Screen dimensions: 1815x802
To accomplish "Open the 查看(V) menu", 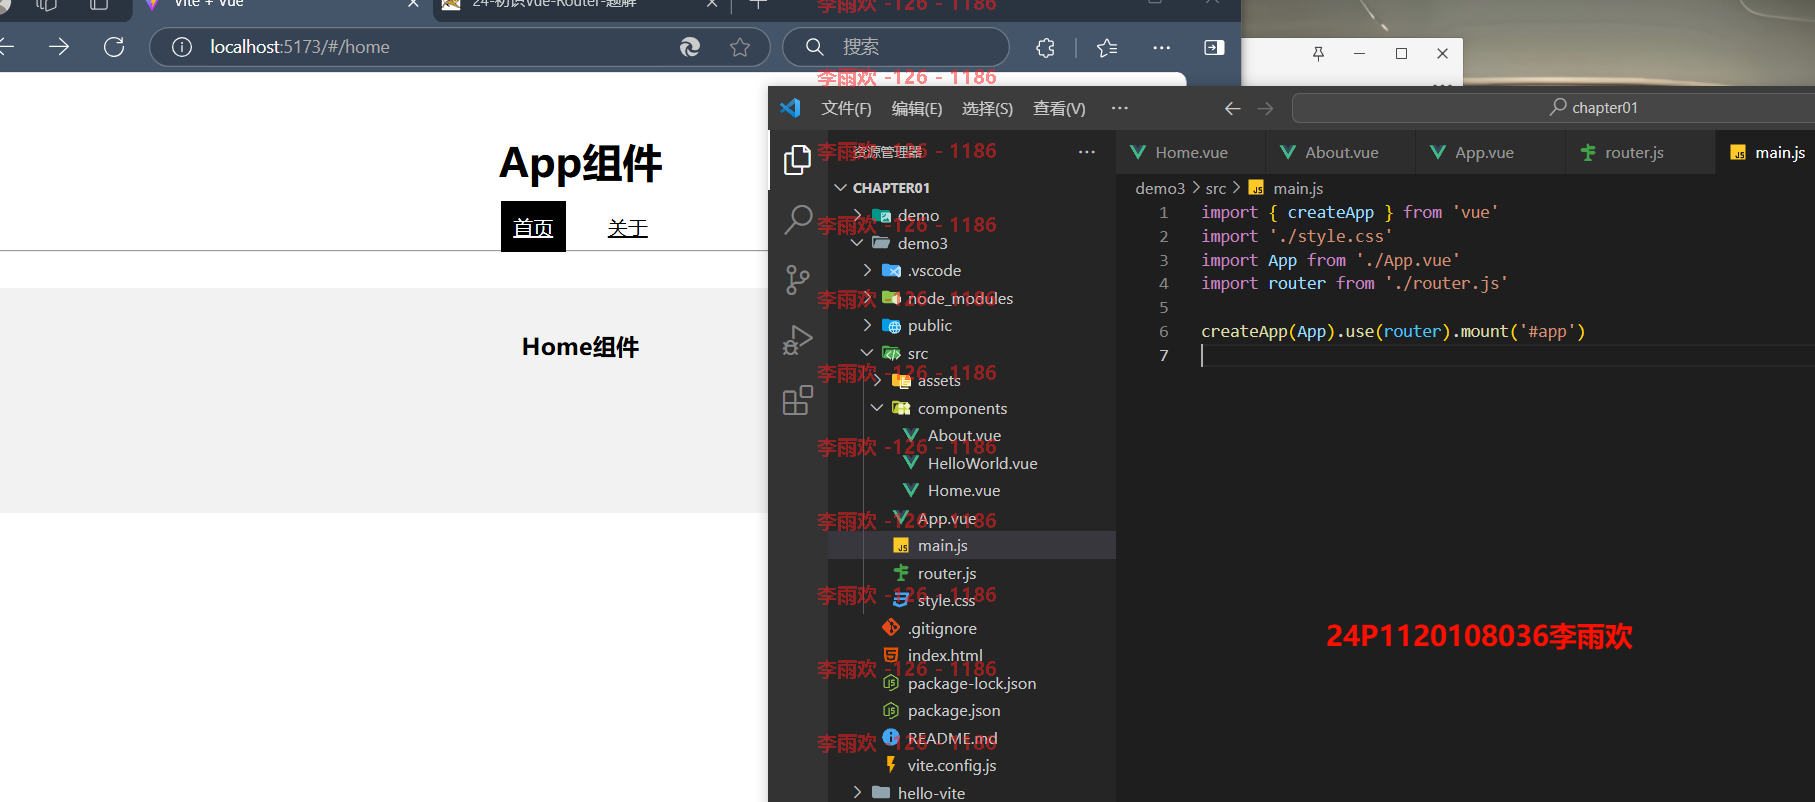I will [1059, 108].
